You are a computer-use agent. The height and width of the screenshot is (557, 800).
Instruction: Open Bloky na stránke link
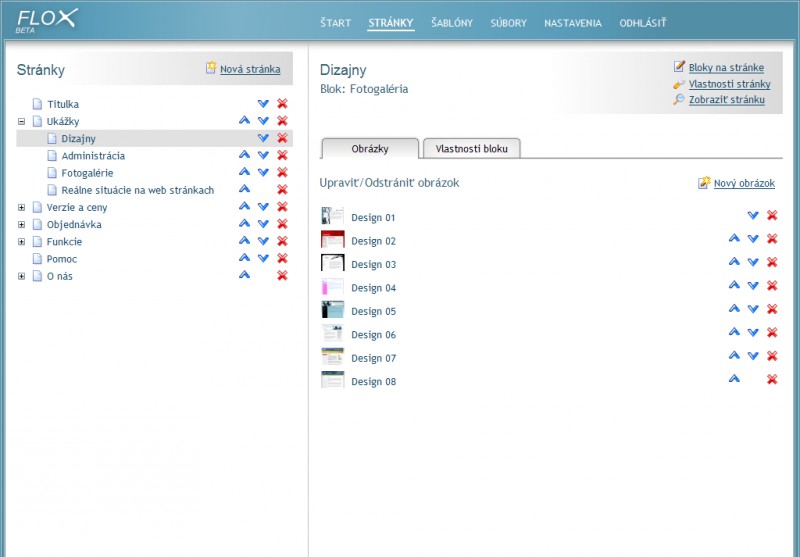pos(726,67)
